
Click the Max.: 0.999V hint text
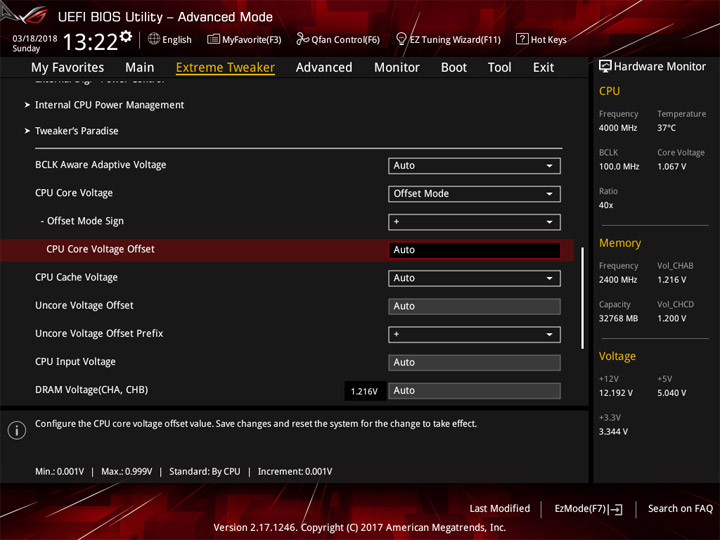(127, 472)
